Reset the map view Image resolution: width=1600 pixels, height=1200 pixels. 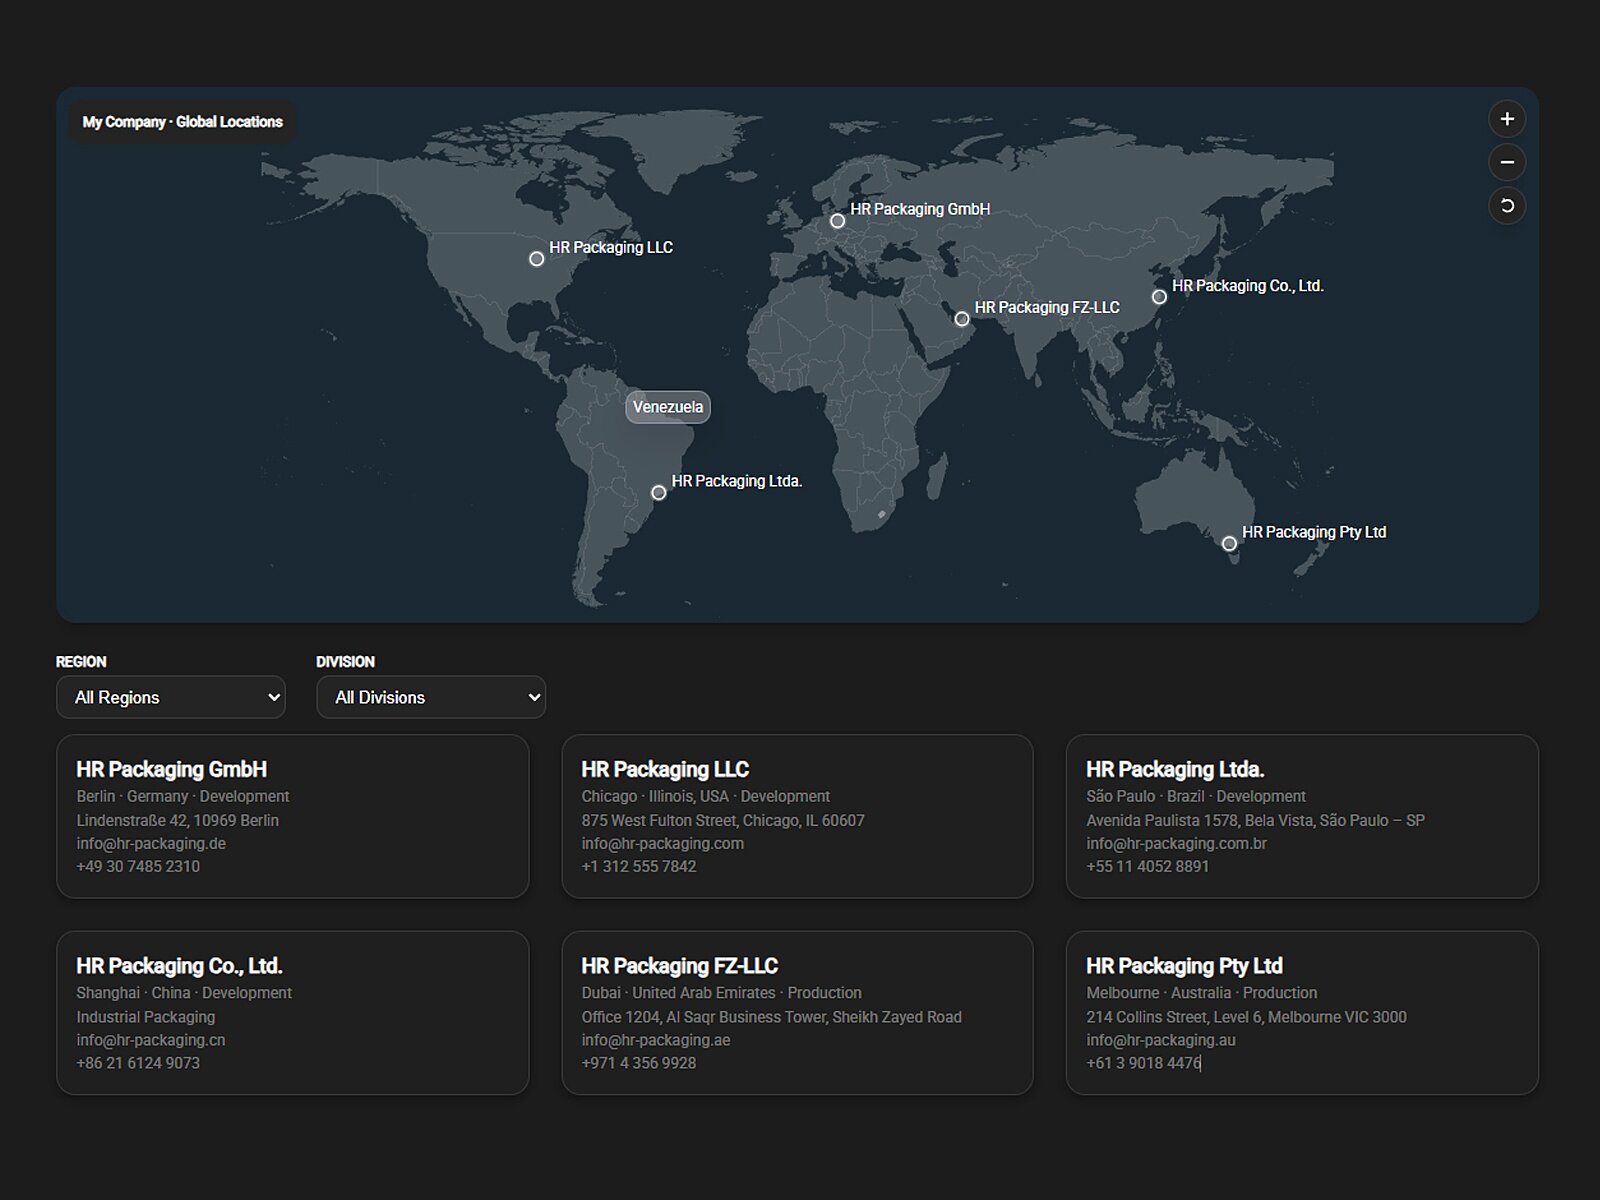[x=1507, y=206]
